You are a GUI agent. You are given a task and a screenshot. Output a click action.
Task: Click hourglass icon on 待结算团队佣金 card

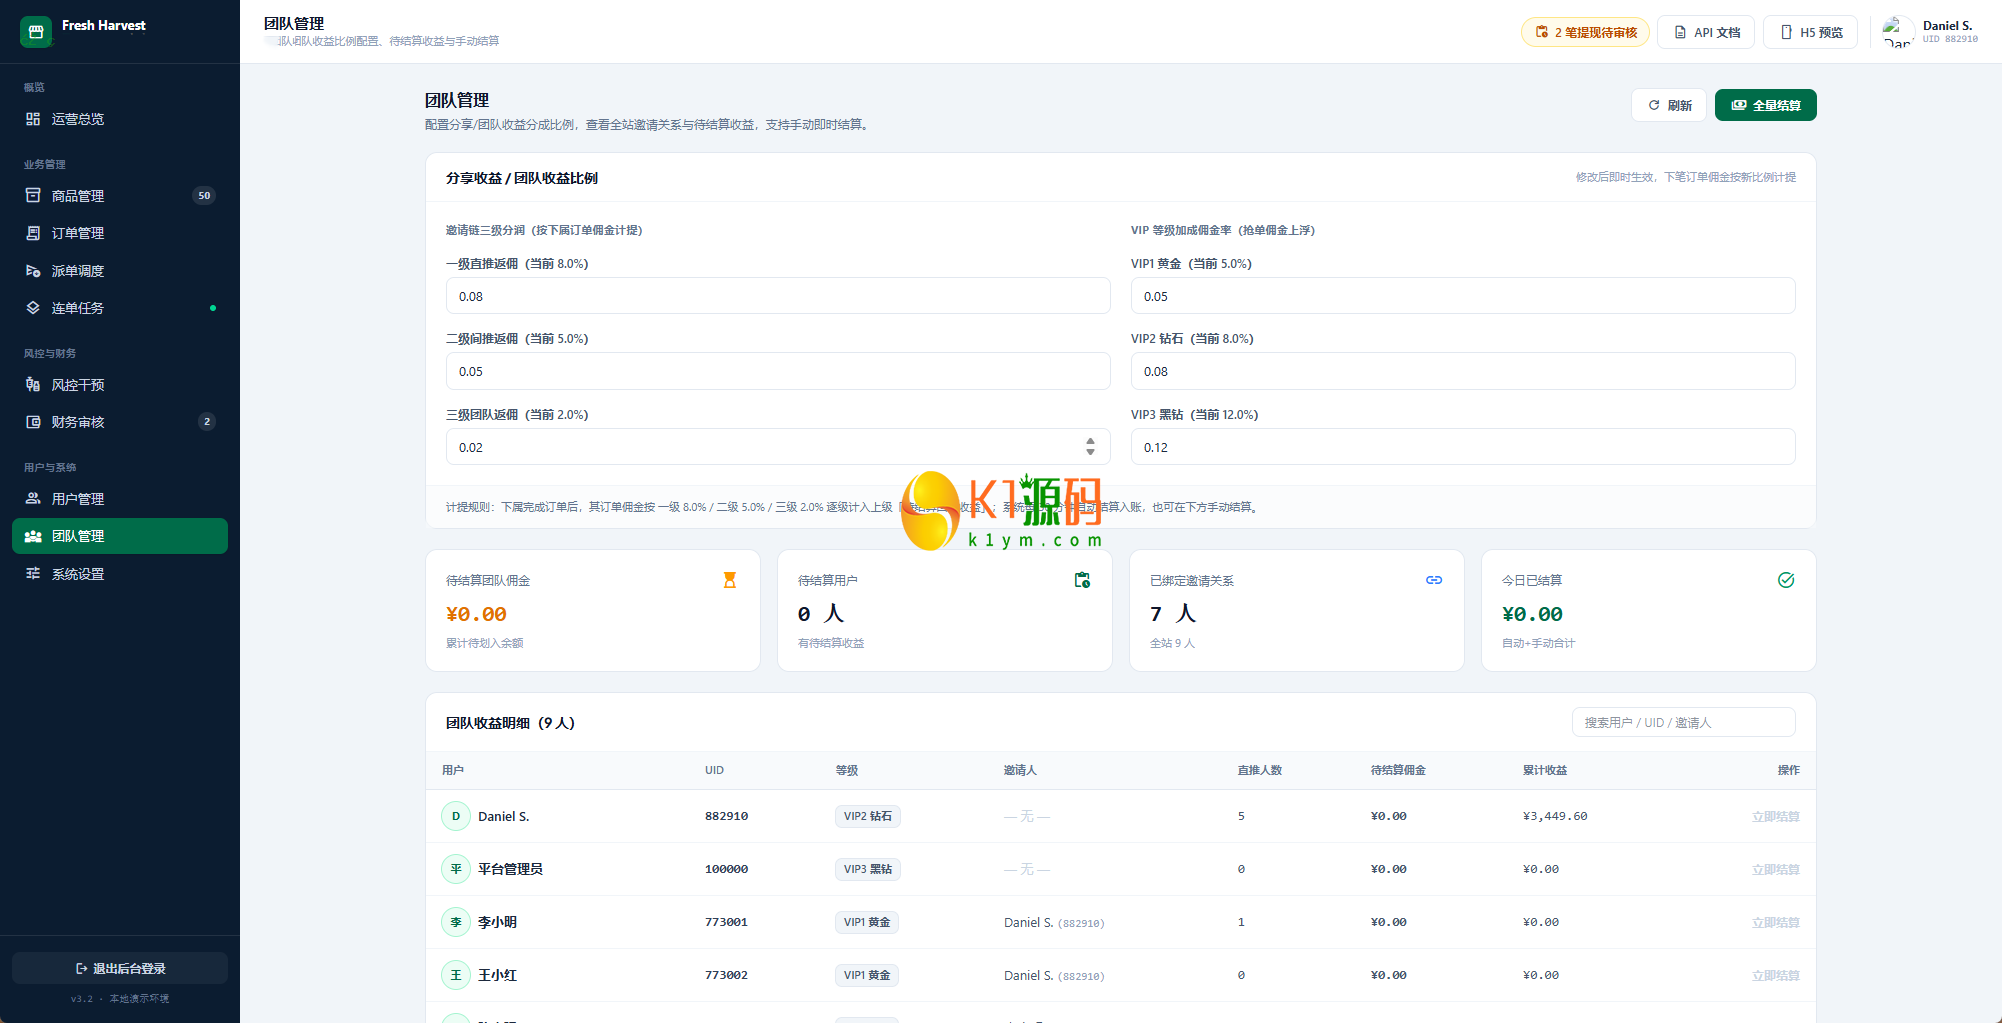pos(730,580)
